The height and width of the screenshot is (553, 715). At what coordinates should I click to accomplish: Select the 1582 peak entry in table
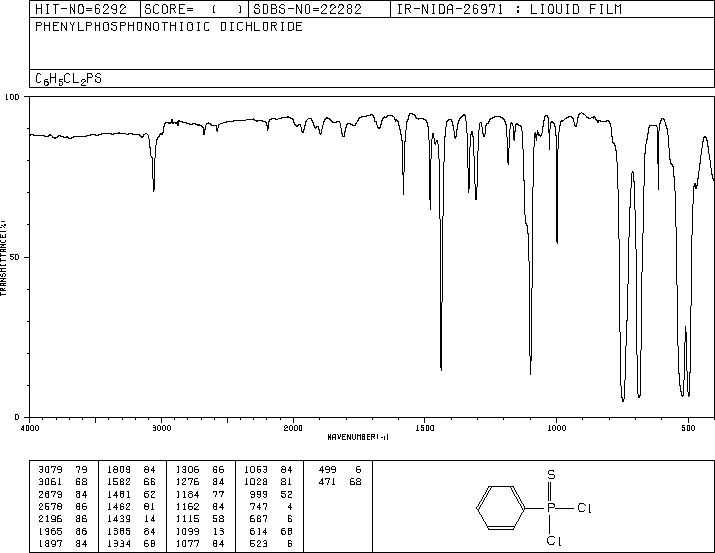pos(119,482)
